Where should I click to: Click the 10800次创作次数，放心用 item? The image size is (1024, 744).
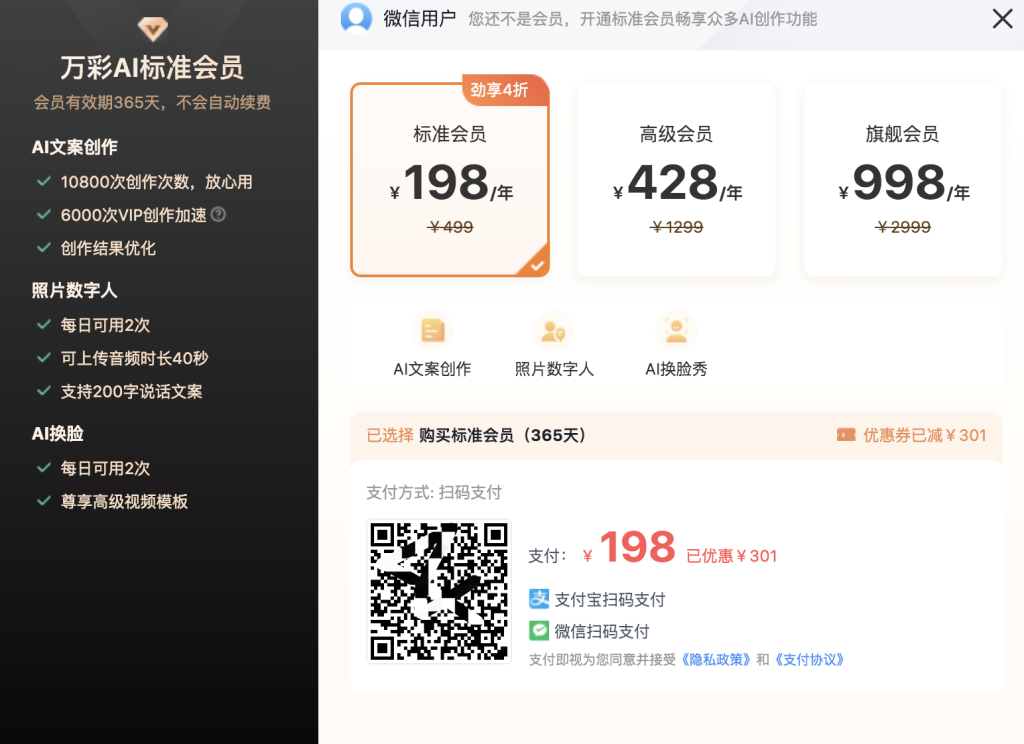(x=156, y=182)
